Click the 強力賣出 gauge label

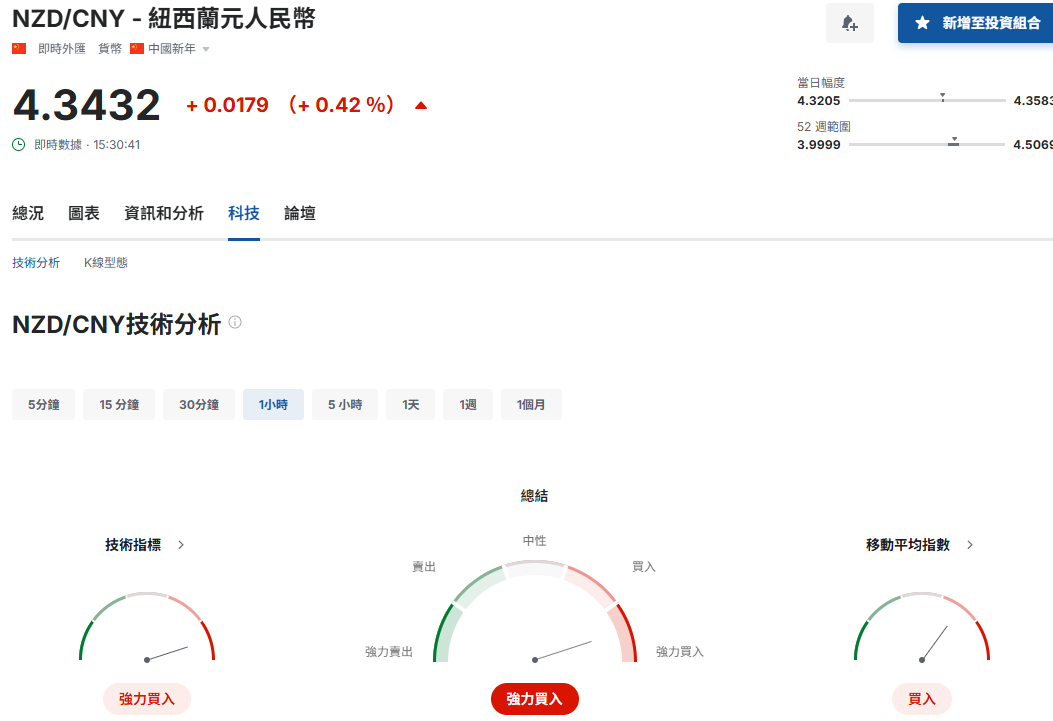coord(389,652)
